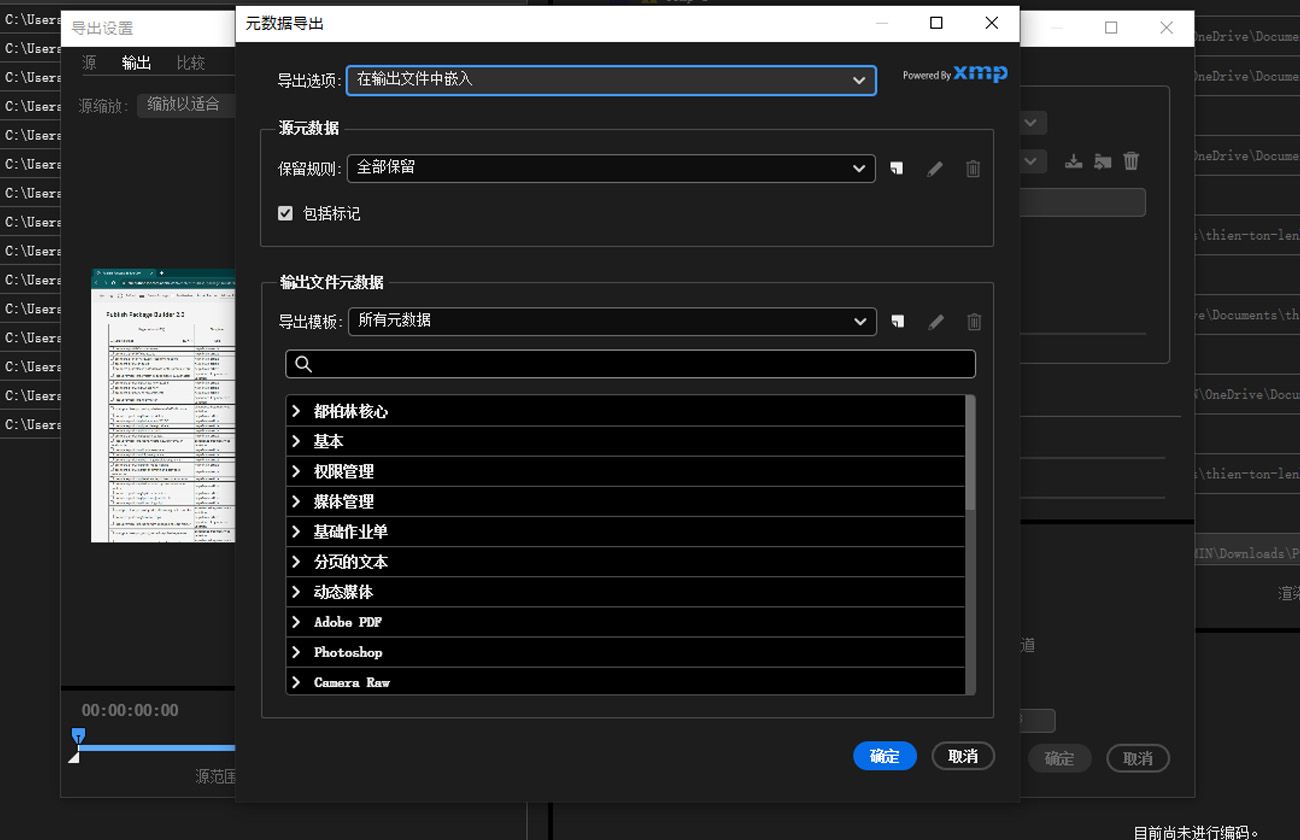Maximize the 元数据导出 dialog window
The height and width of the screenshot is (840, 1300).
click(936, 23)
